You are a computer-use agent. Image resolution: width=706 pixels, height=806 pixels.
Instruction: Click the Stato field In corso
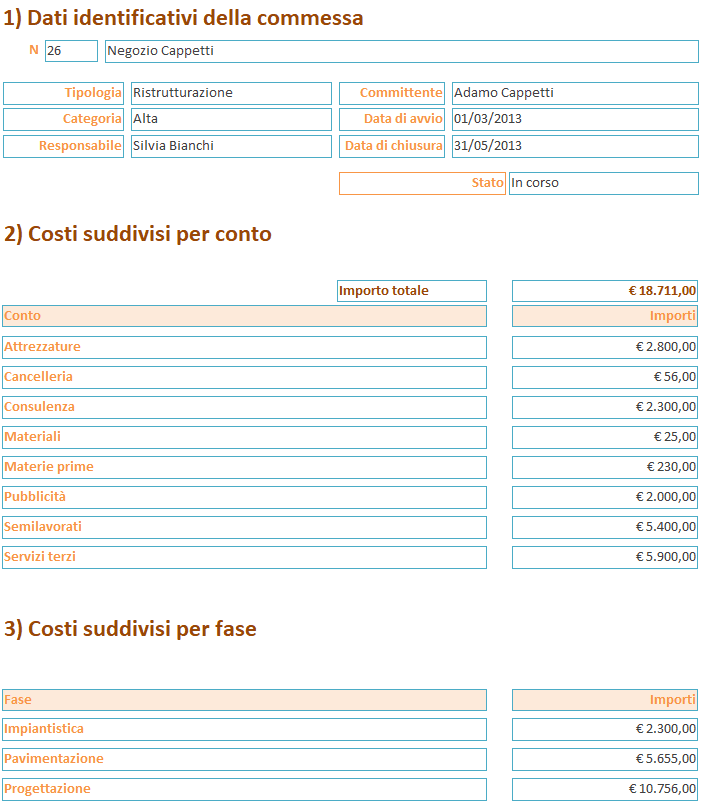pyautogui.click(x=604, y=183)
